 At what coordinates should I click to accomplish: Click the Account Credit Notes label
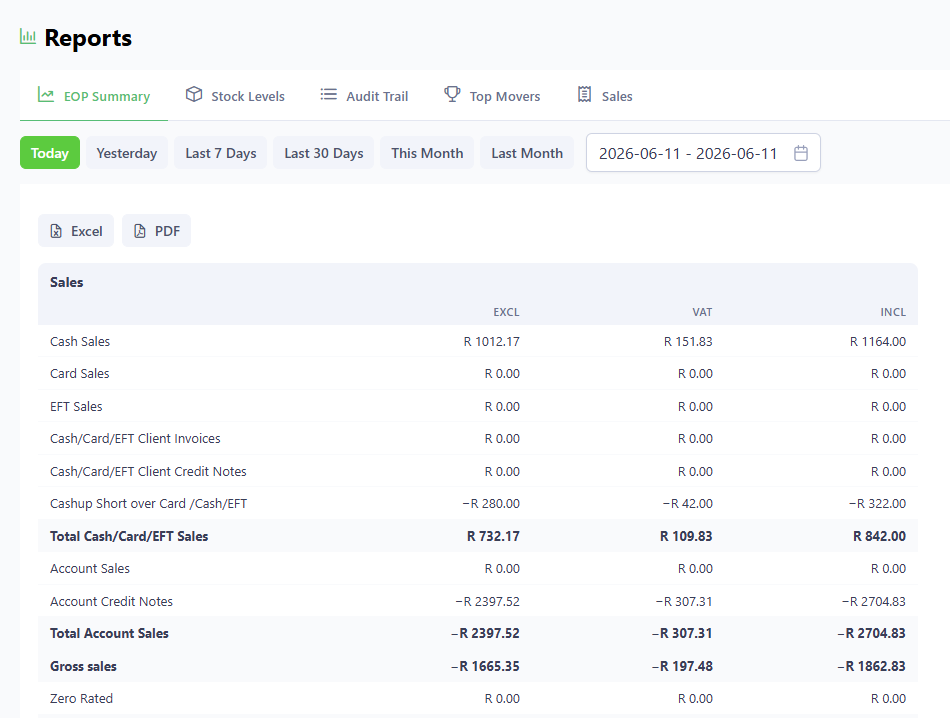tap(111, 601)
